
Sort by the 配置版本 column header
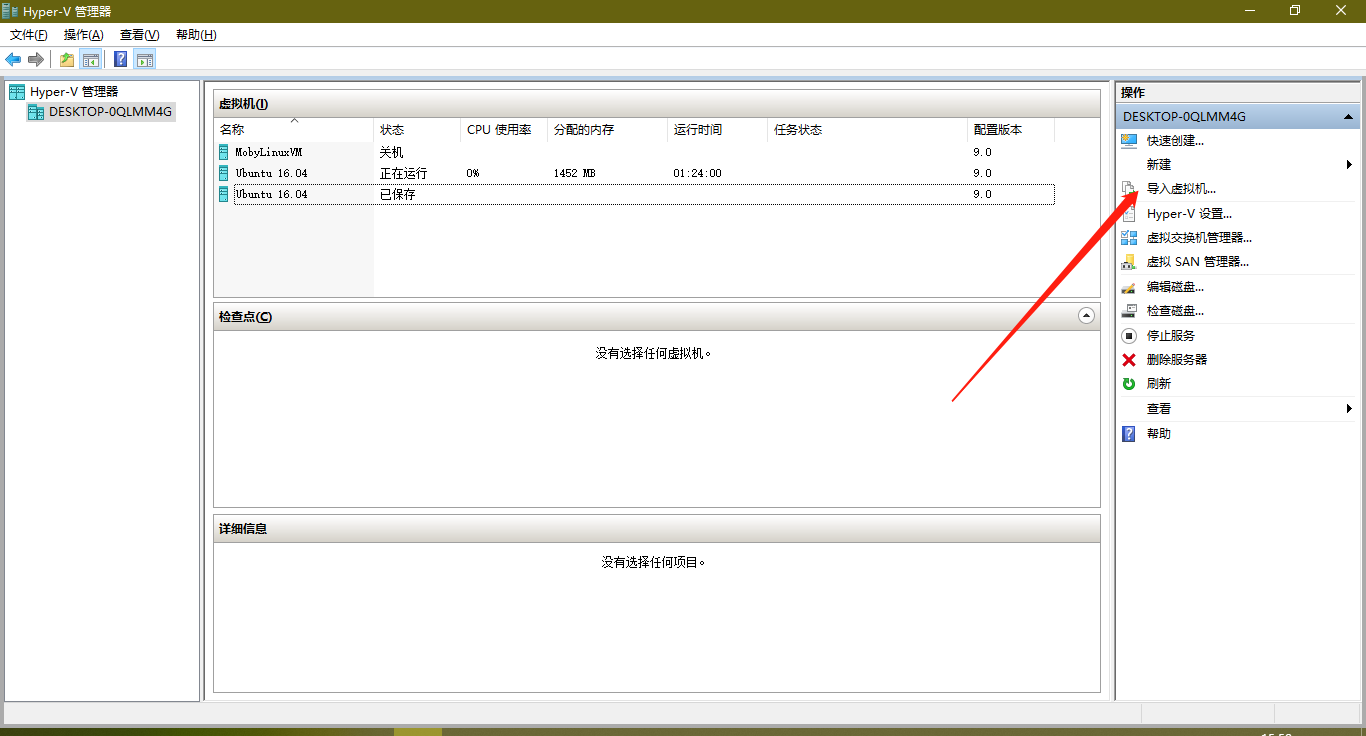(x=1011, y=130)
